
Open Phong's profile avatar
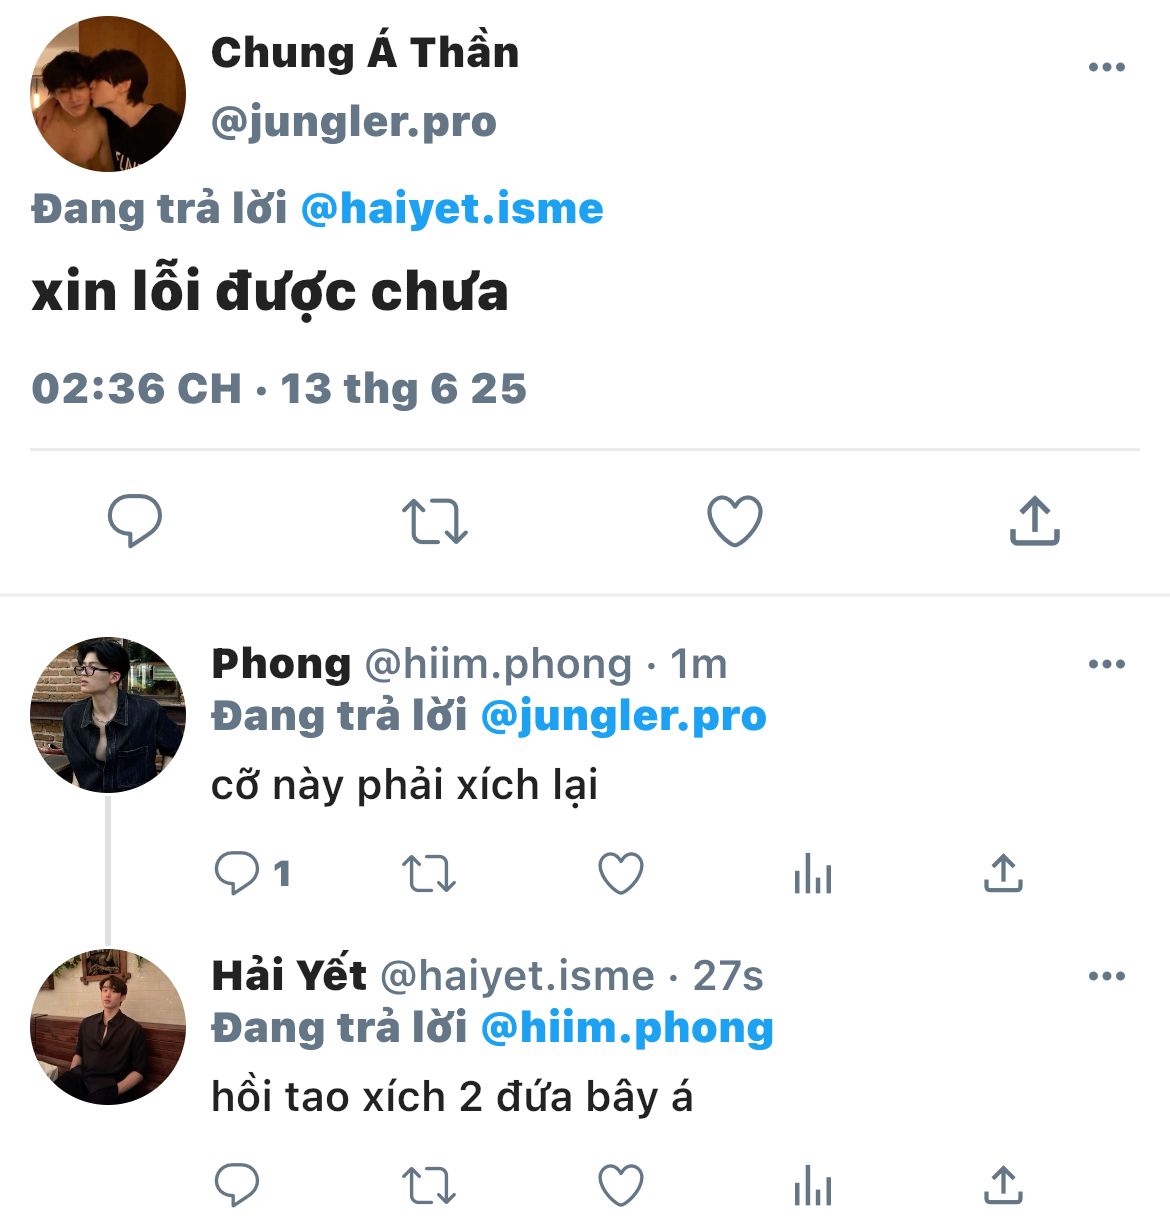pyautogui.click(x=108, y=715)
